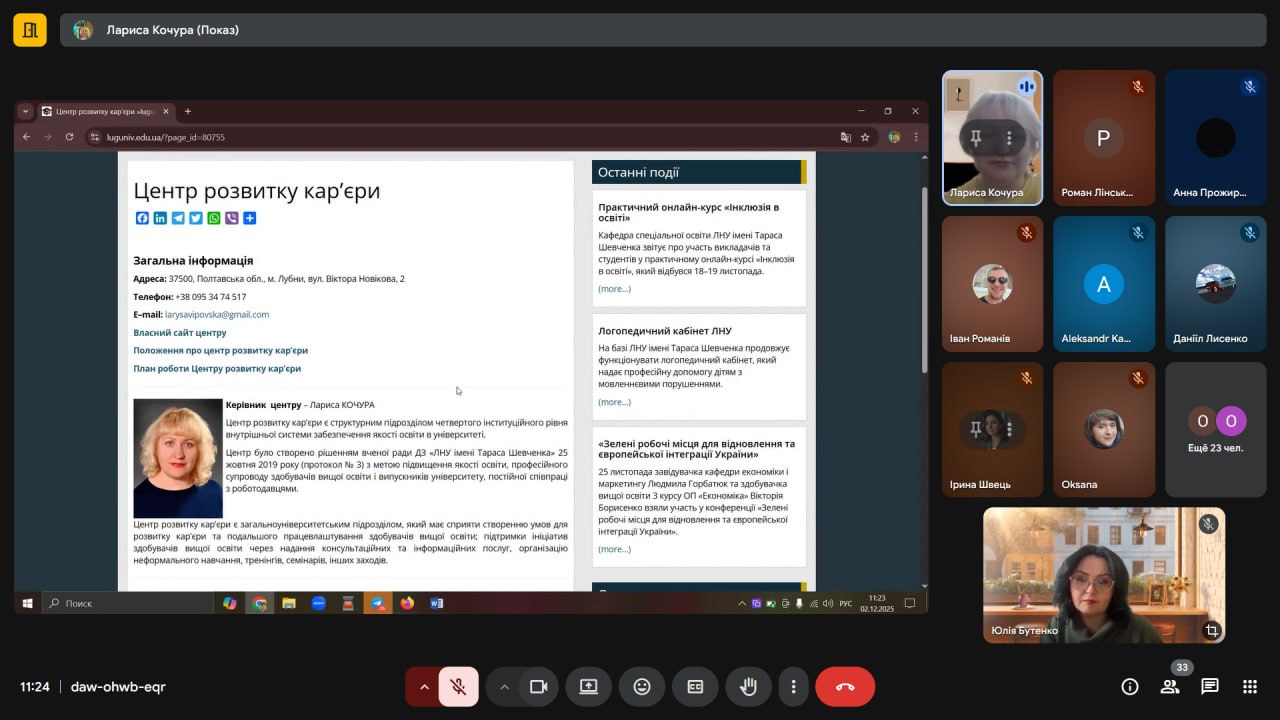Pin Ірина Швець's video tile
This screenshot has width=1280, height=720.
(x=976, y=429)
